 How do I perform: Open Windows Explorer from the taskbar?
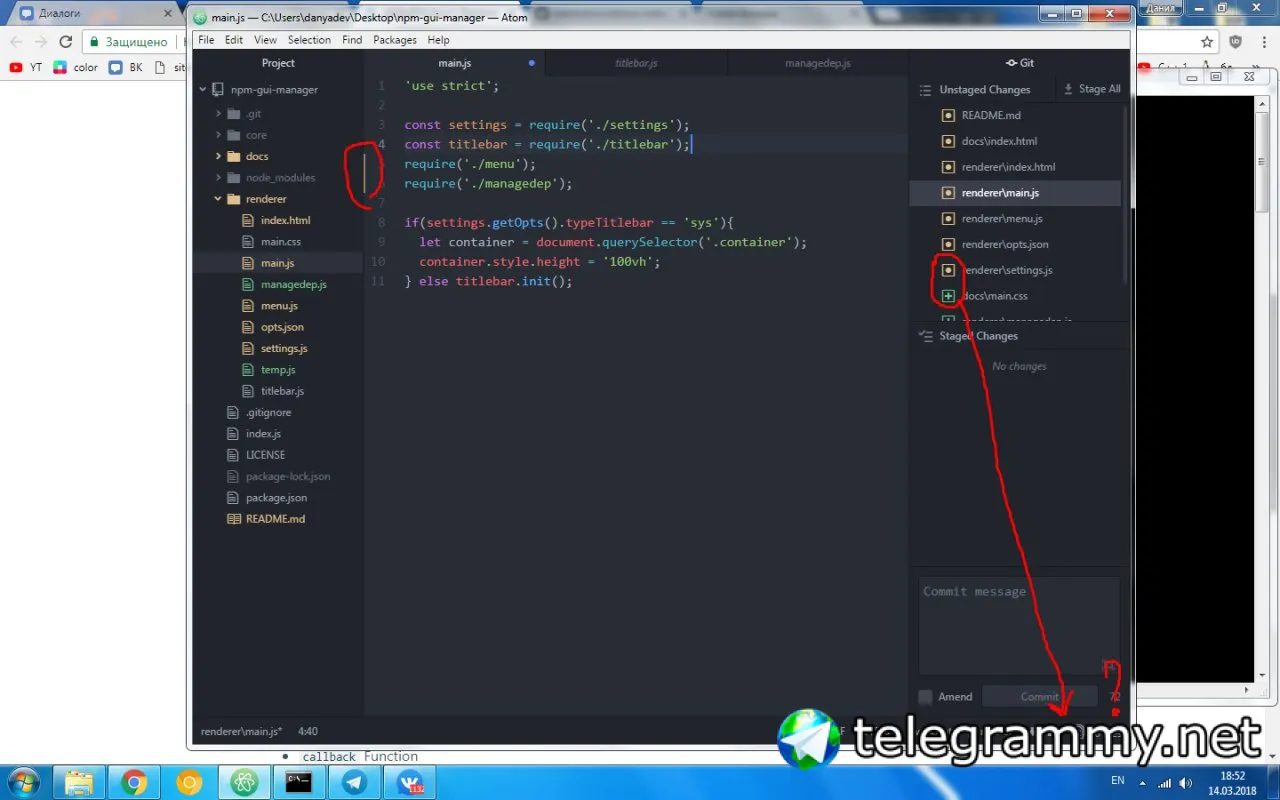(78, 782)
